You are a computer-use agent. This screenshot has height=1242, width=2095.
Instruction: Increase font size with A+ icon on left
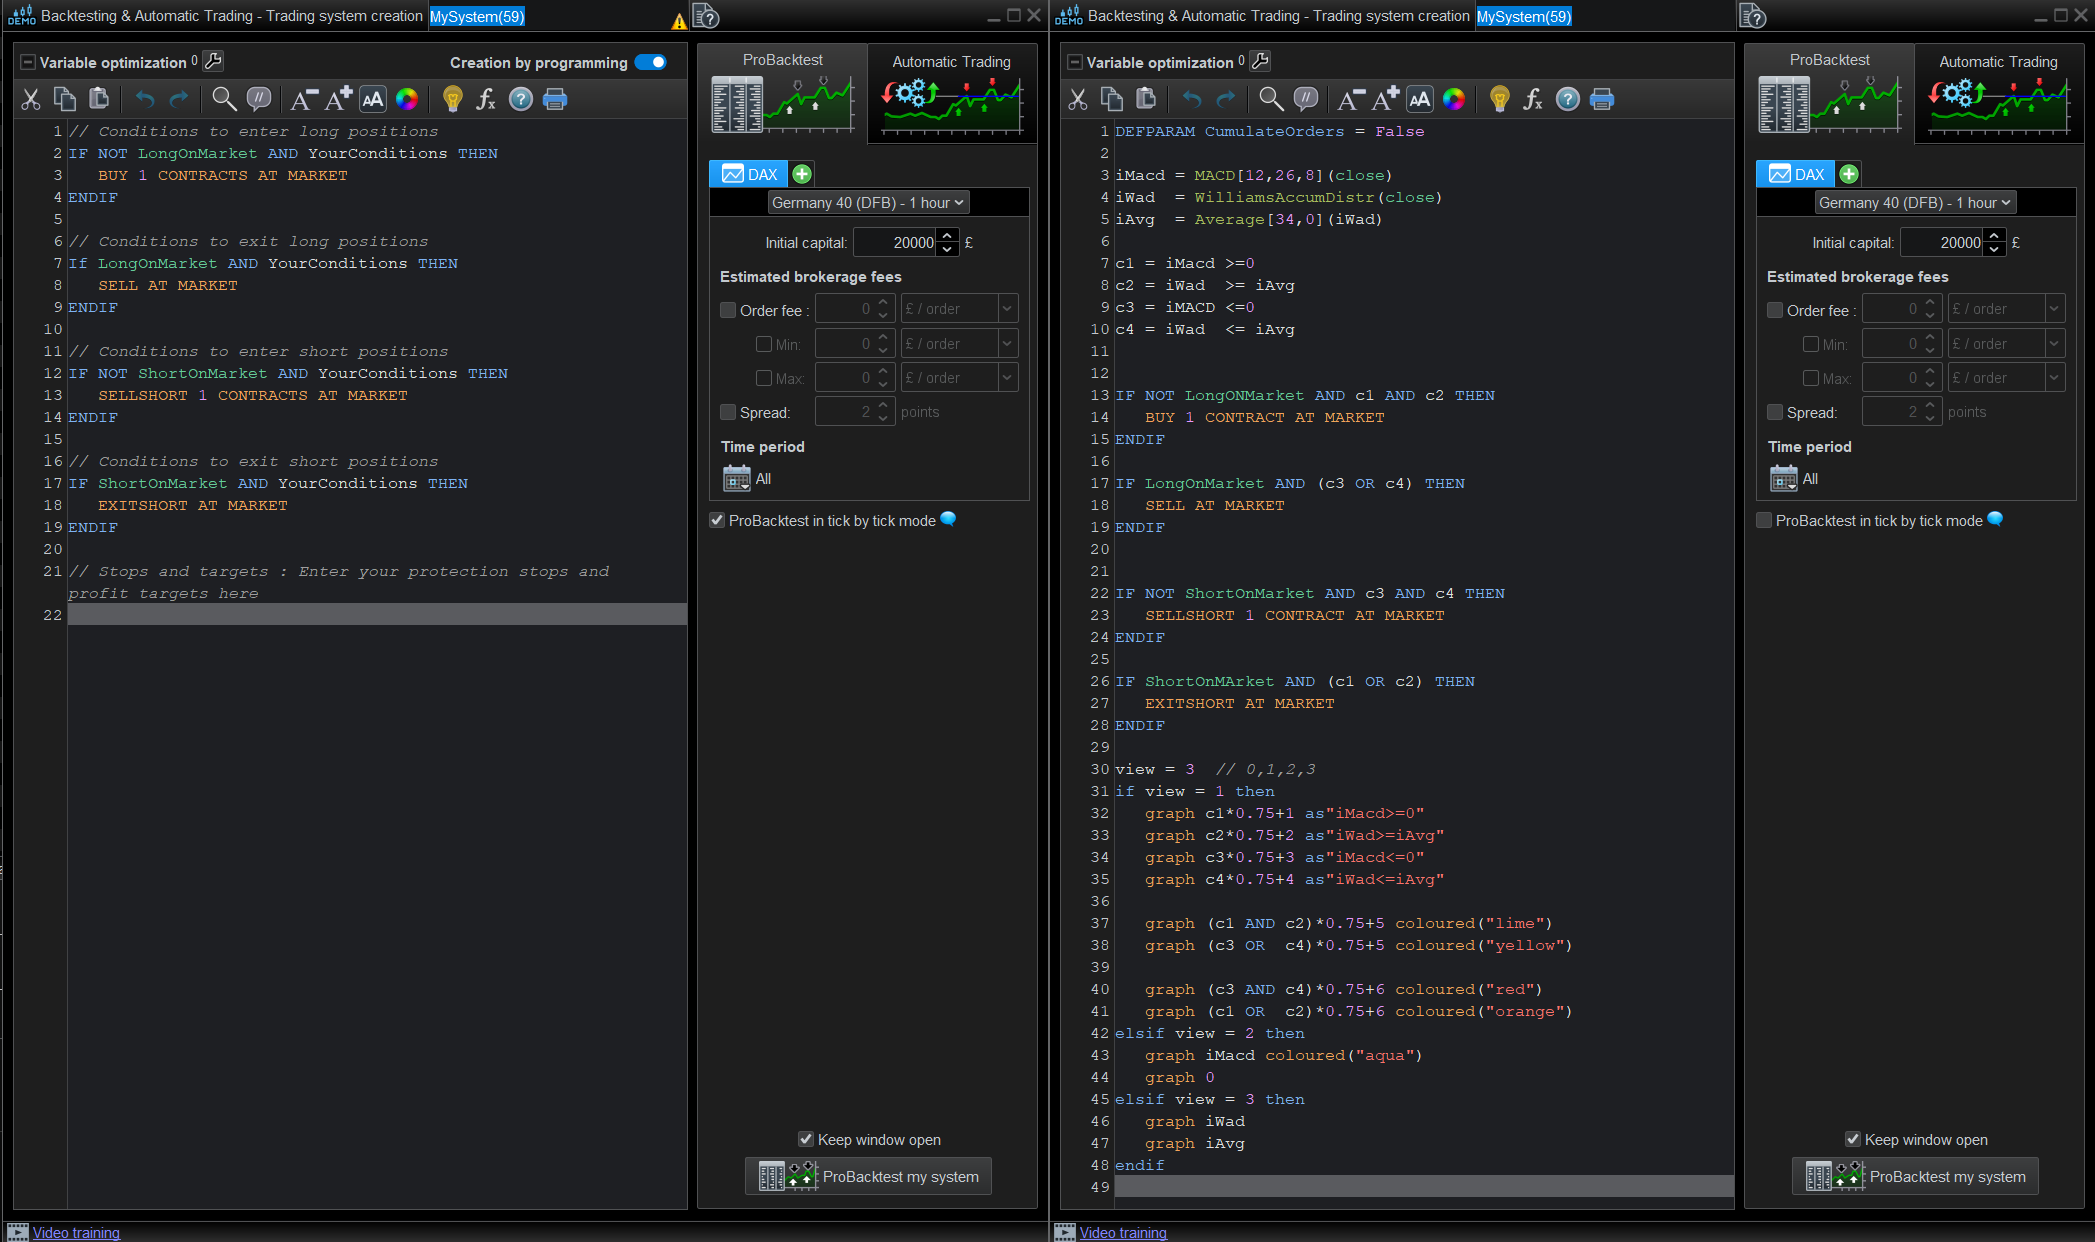338,99
